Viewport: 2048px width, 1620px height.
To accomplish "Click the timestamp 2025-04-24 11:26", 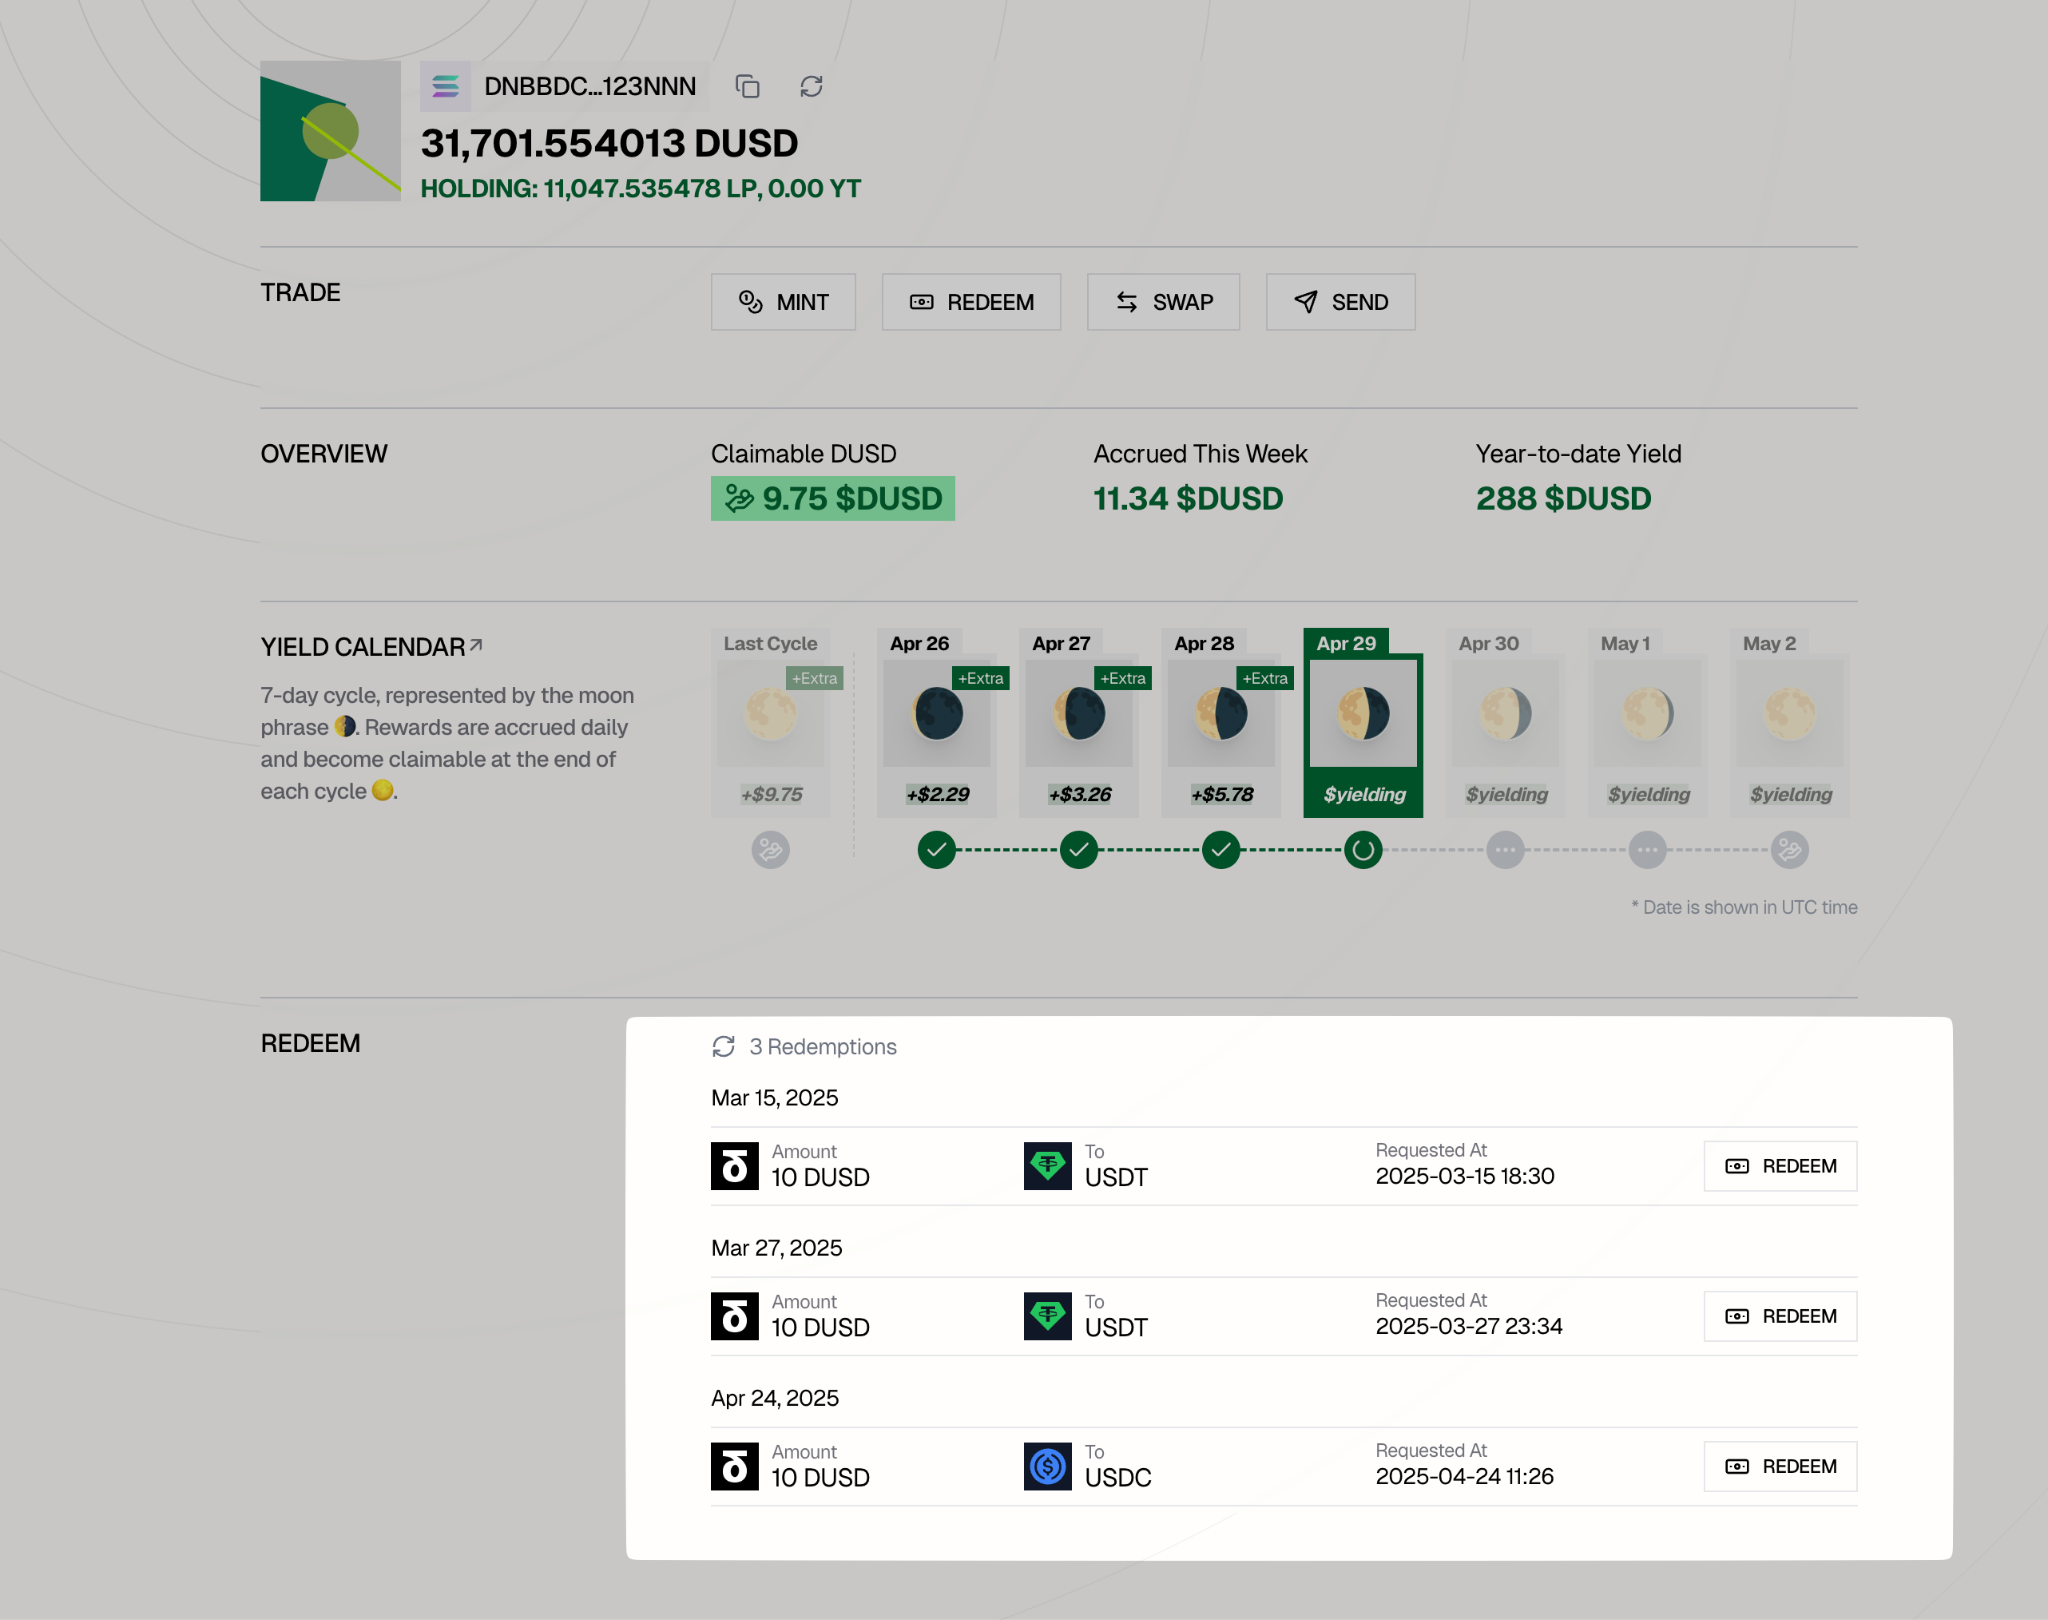I will (1465, 1476).
